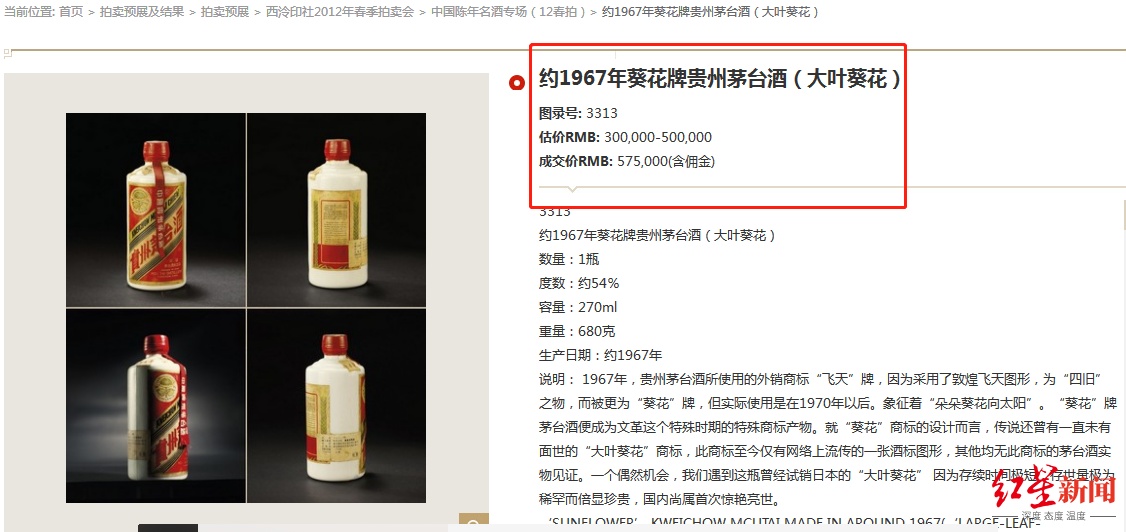Screen dimensions: 1126x532
Task: Click the 成交价RMB 575,000 hammer price line
Action: click(627, 162)
